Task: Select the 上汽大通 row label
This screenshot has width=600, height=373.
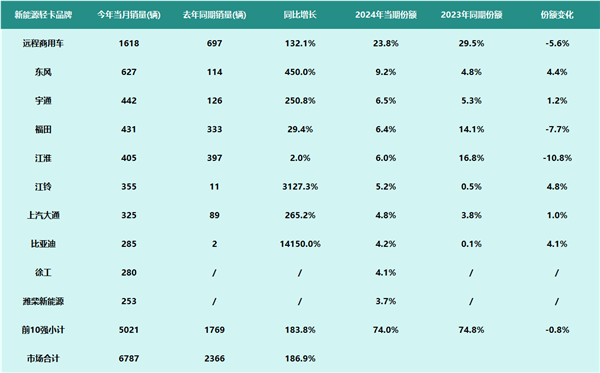Action: 43,215
